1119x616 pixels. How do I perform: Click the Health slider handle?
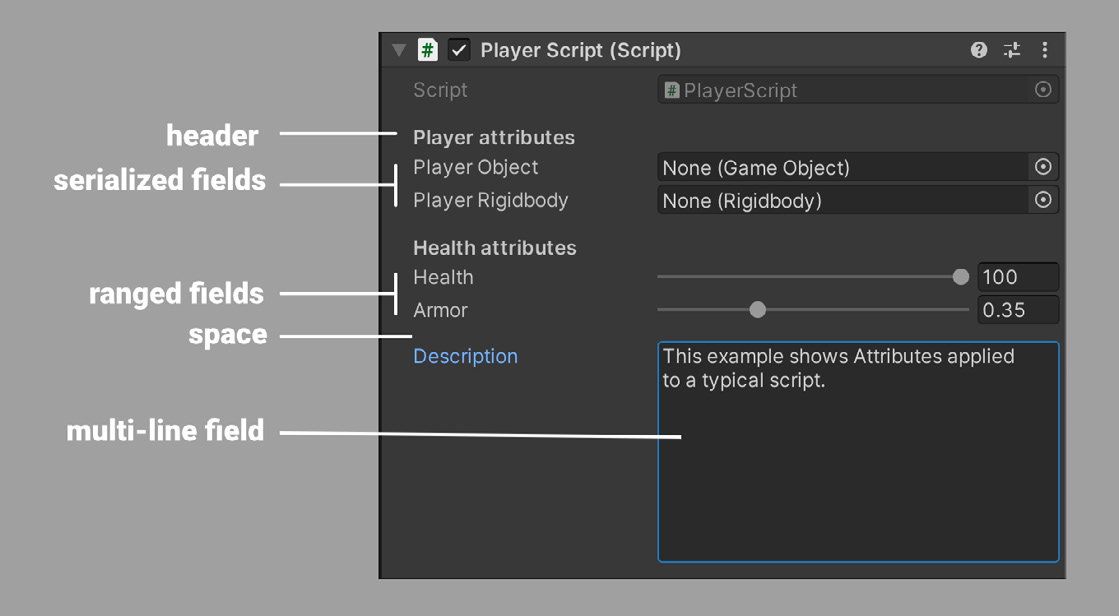click(961, 277)
